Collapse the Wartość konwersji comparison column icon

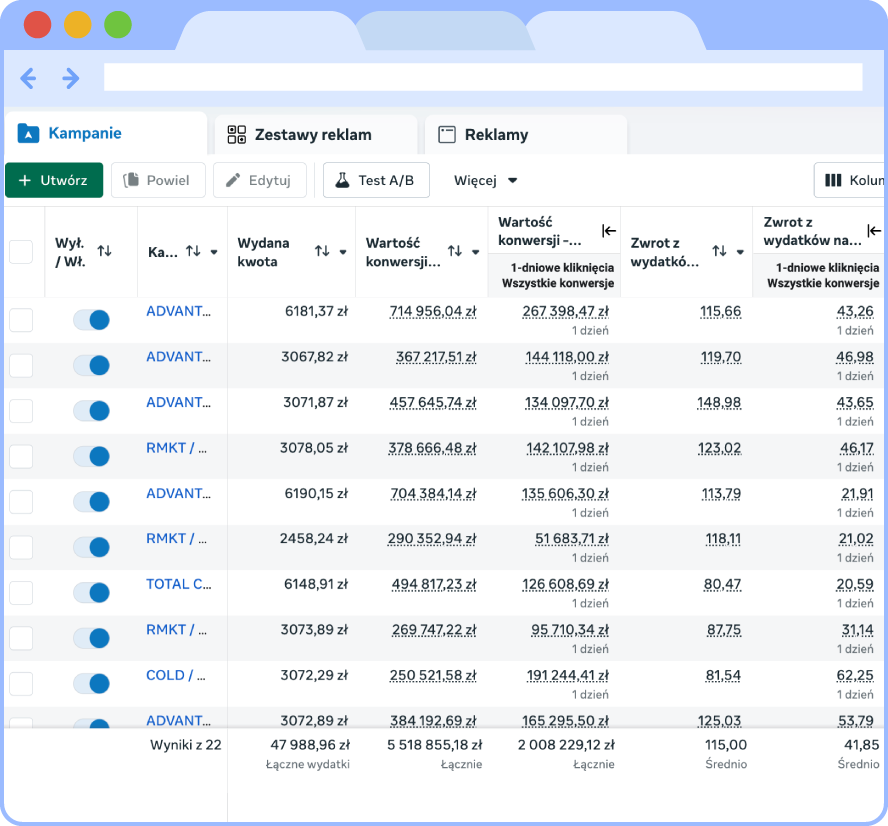coord(608,231)
